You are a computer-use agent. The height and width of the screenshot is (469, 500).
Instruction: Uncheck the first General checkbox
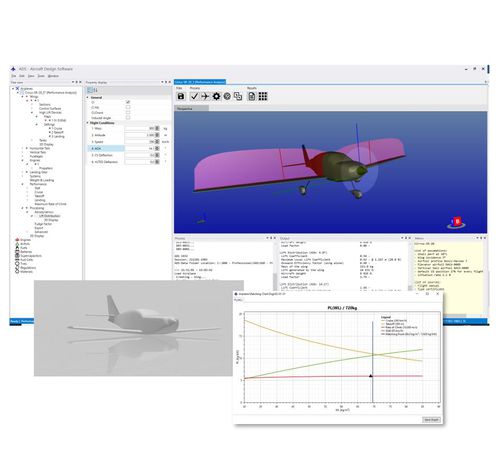pos(128,102)
